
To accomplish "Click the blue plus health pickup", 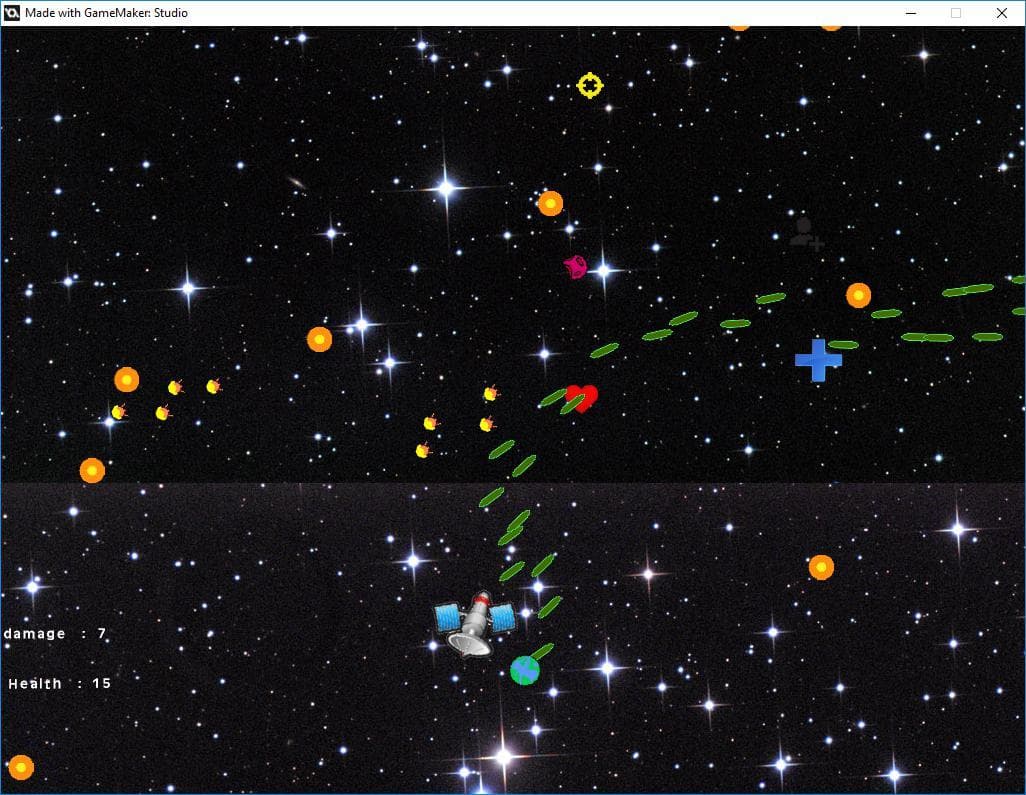I will click(818, 360).
